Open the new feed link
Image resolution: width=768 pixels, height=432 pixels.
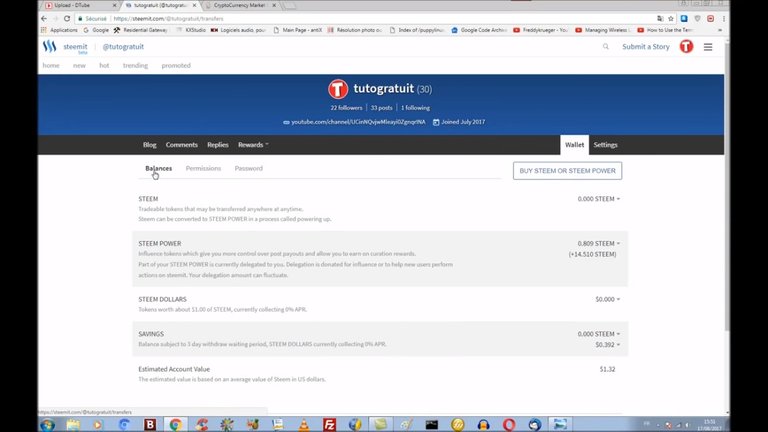[79, 66]
